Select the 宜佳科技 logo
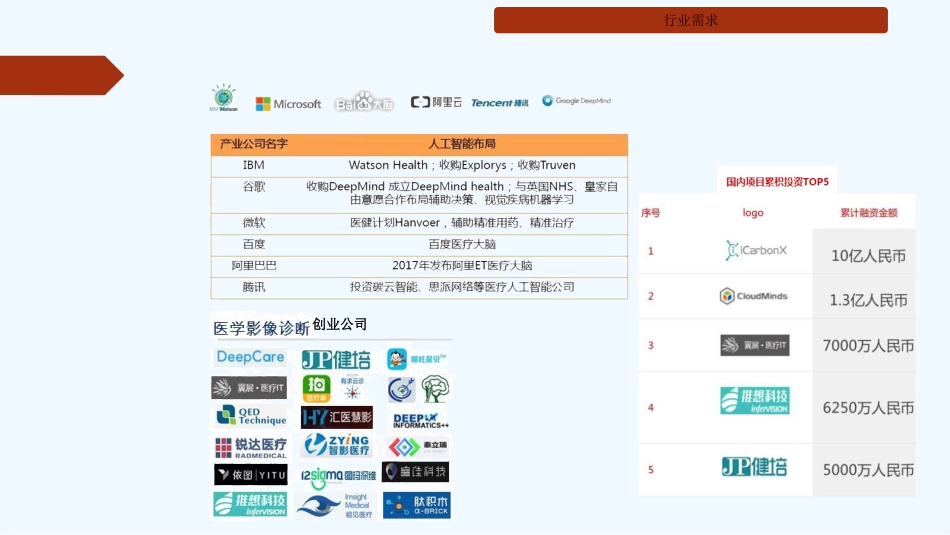 point(416,471)
